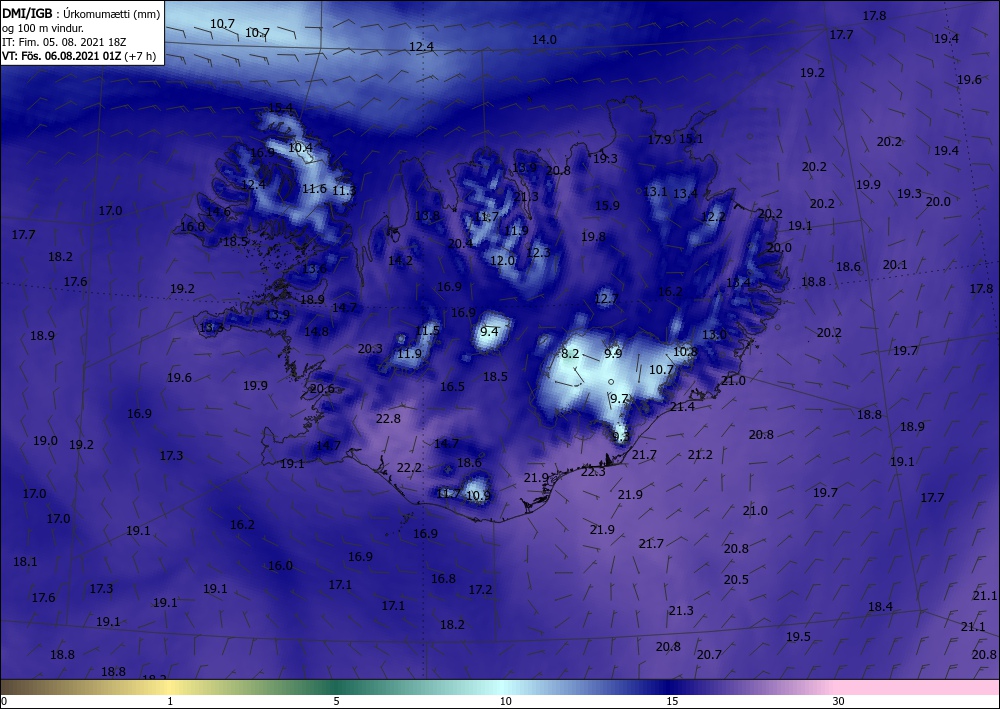Click the 15.1 value in the northeast
1000x709 pixels.
(x=691, y=138)
